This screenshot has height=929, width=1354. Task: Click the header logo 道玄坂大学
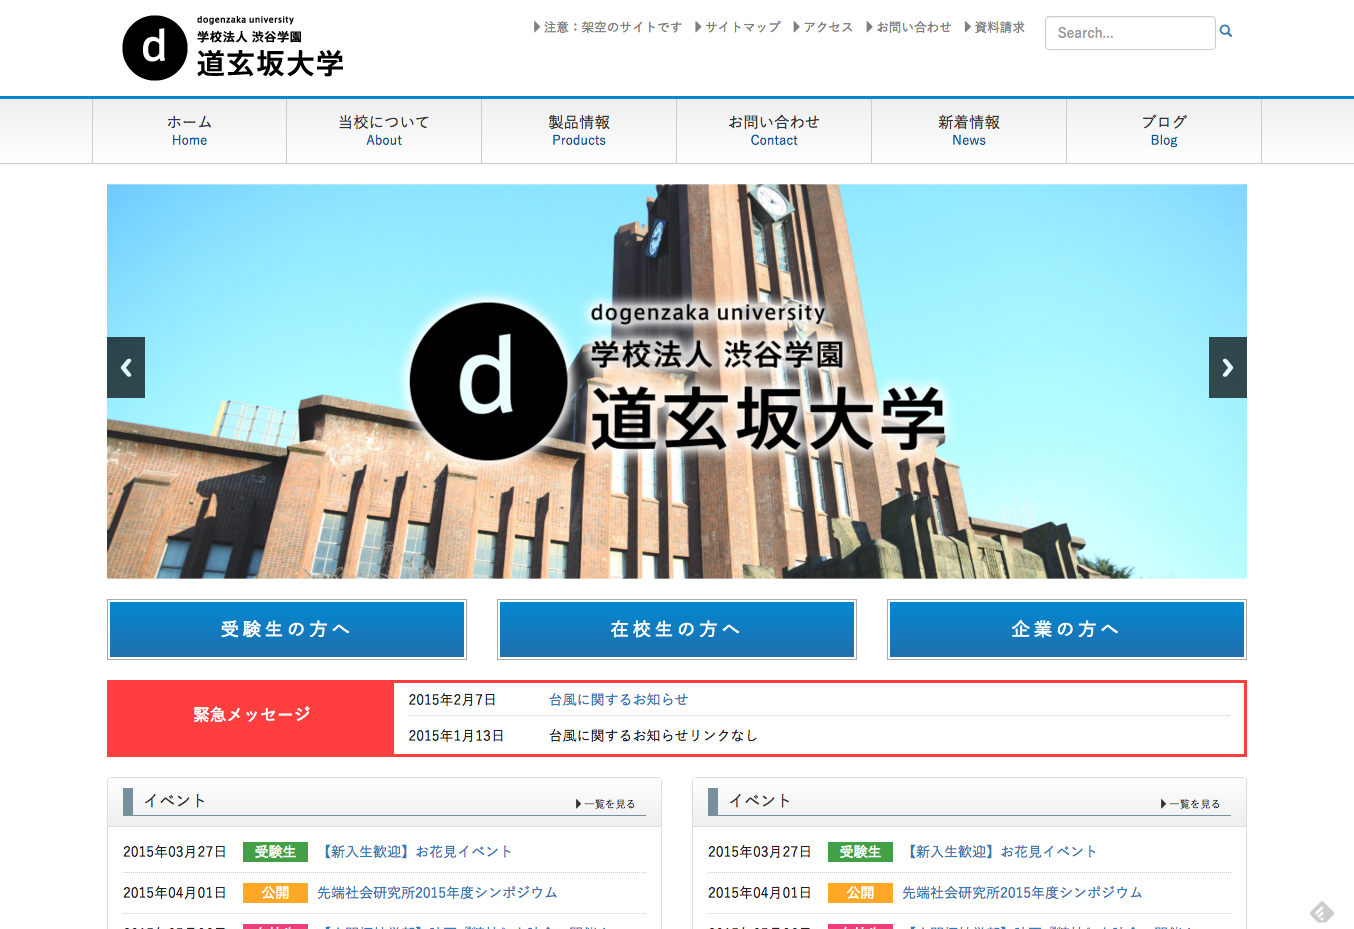coord(233,48)
